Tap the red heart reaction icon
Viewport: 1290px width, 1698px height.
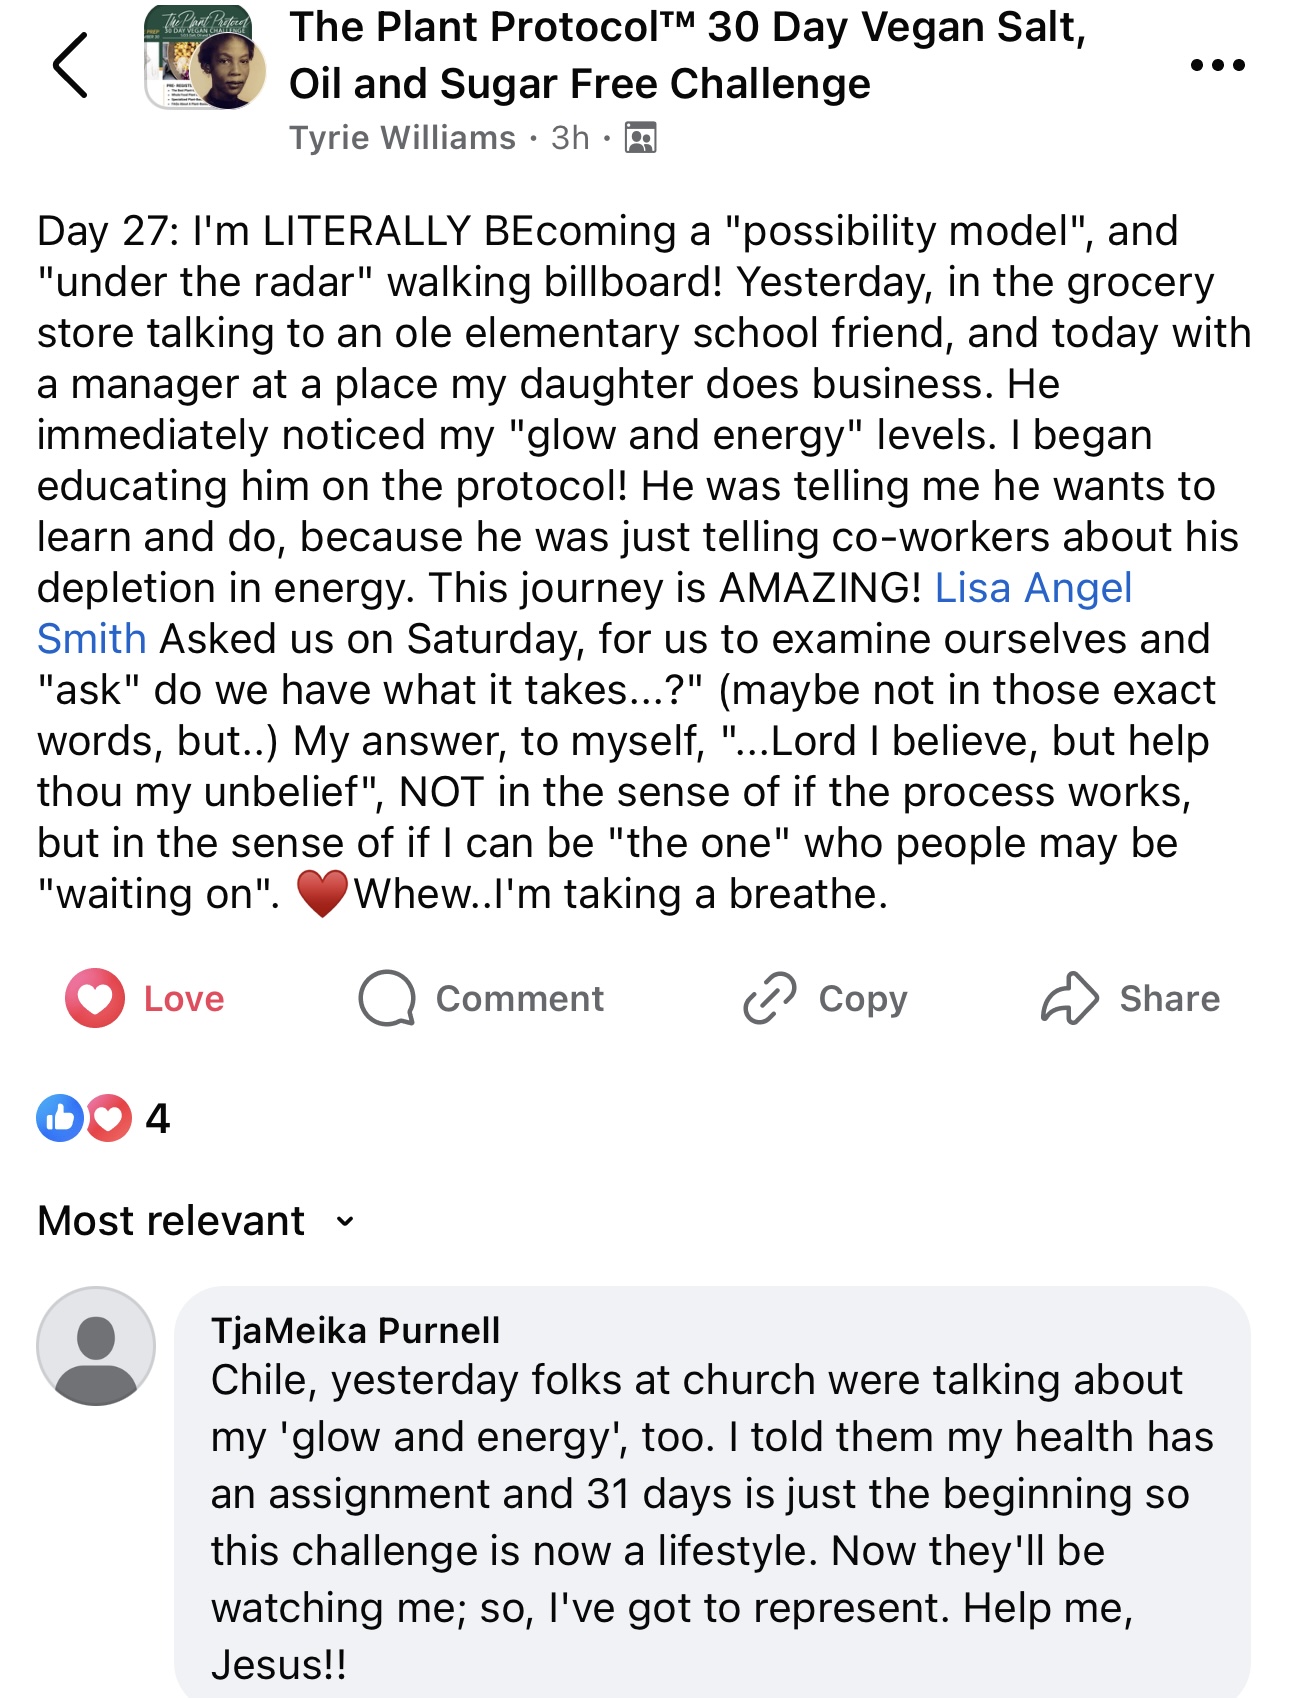(x=109, y=1118)
